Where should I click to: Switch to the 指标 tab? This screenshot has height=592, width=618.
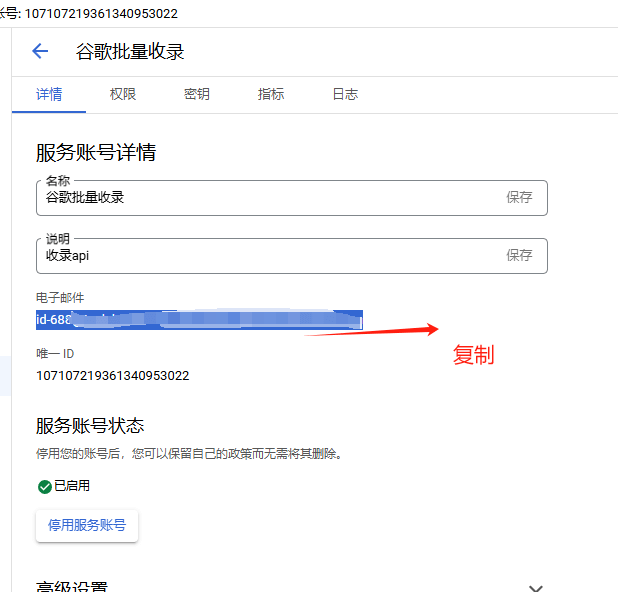[271, 94]
